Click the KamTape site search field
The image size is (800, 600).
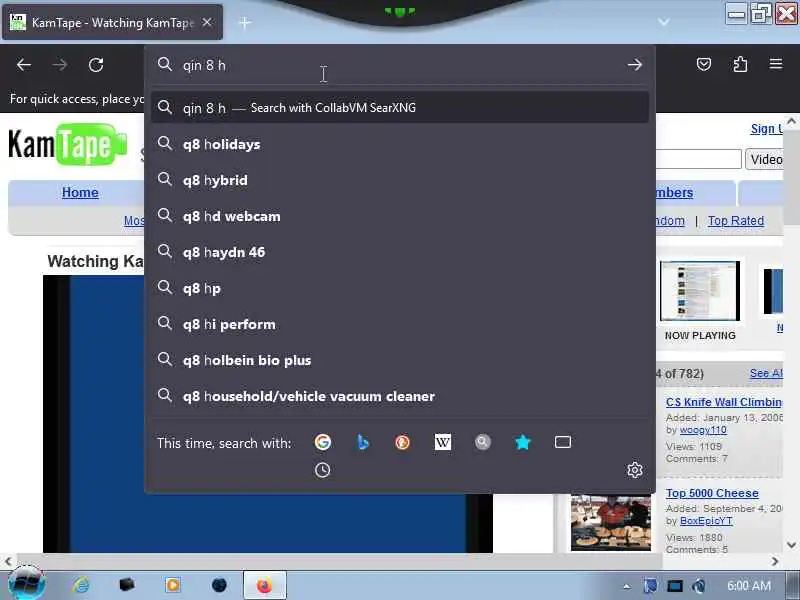698,159
